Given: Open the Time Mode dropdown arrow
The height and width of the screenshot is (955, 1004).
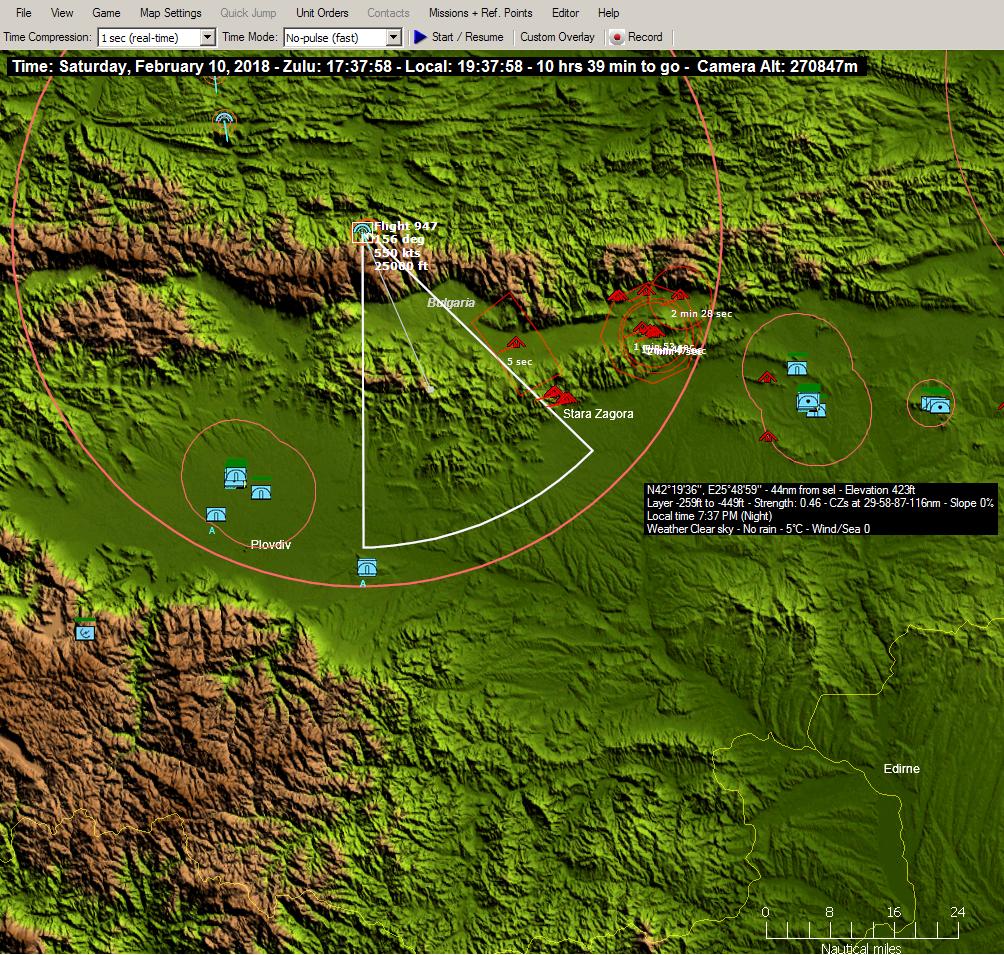Looking at the screenshot, I should 393,37.
